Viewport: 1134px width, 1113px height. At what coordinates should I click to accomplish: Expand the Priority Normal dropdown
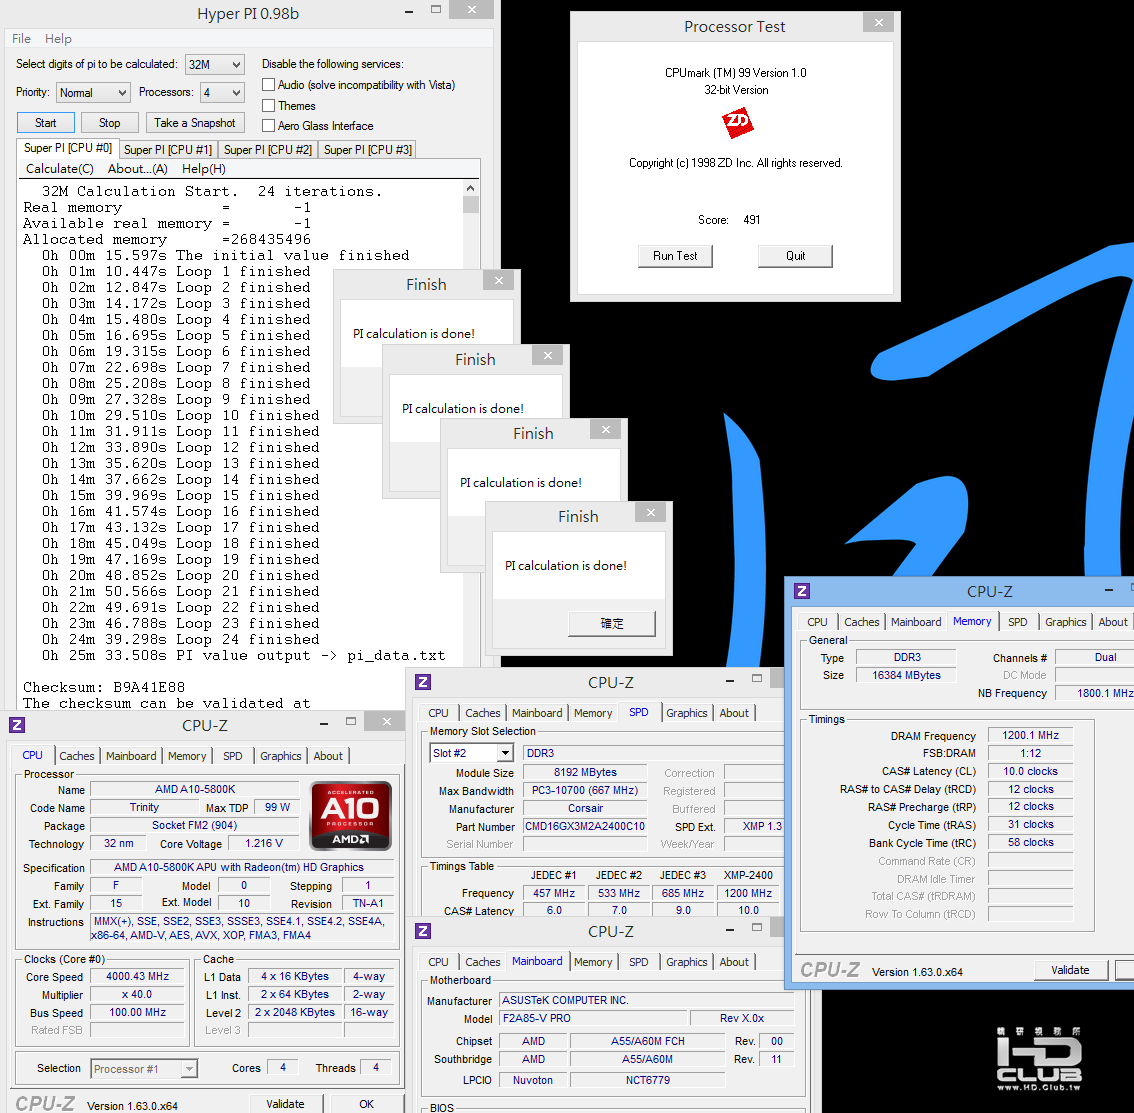(93, 93)
